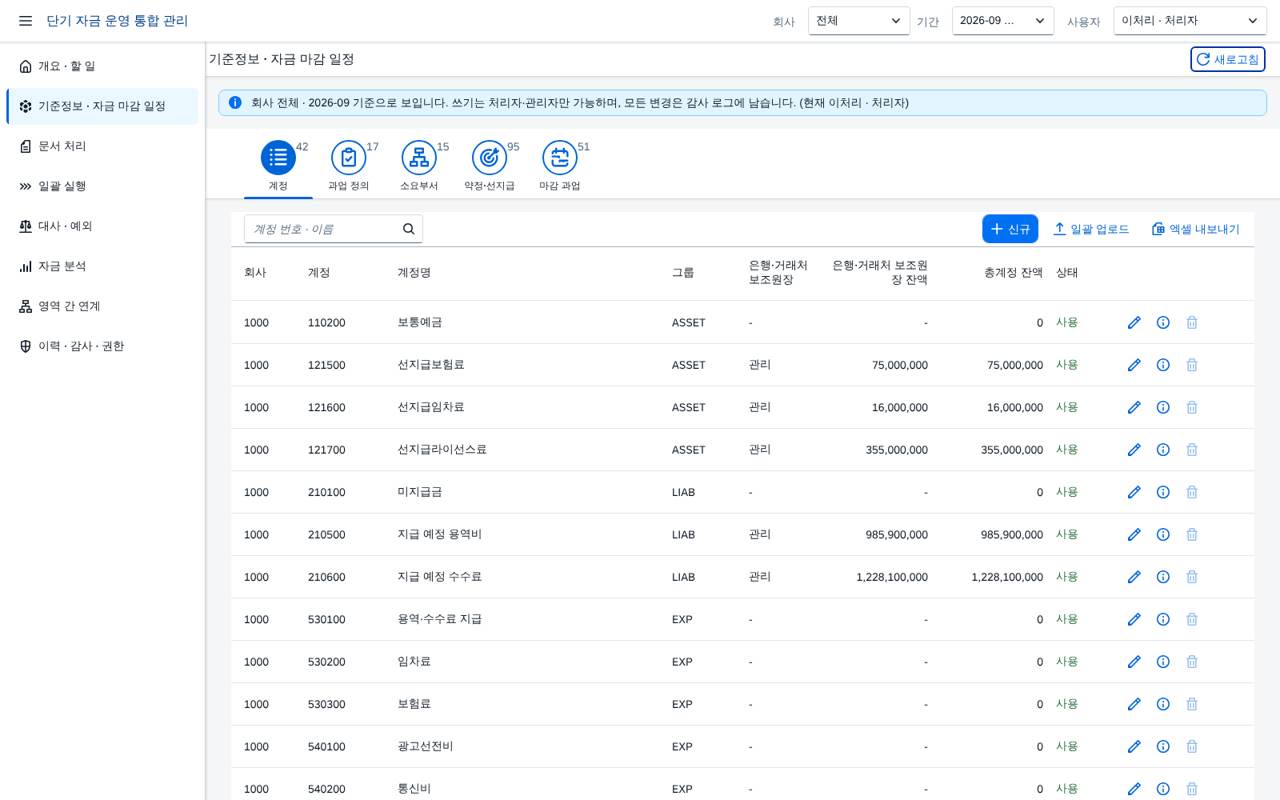
Task: Click the 총계정 잔액 column header
Action: [x=1013, y=273]
